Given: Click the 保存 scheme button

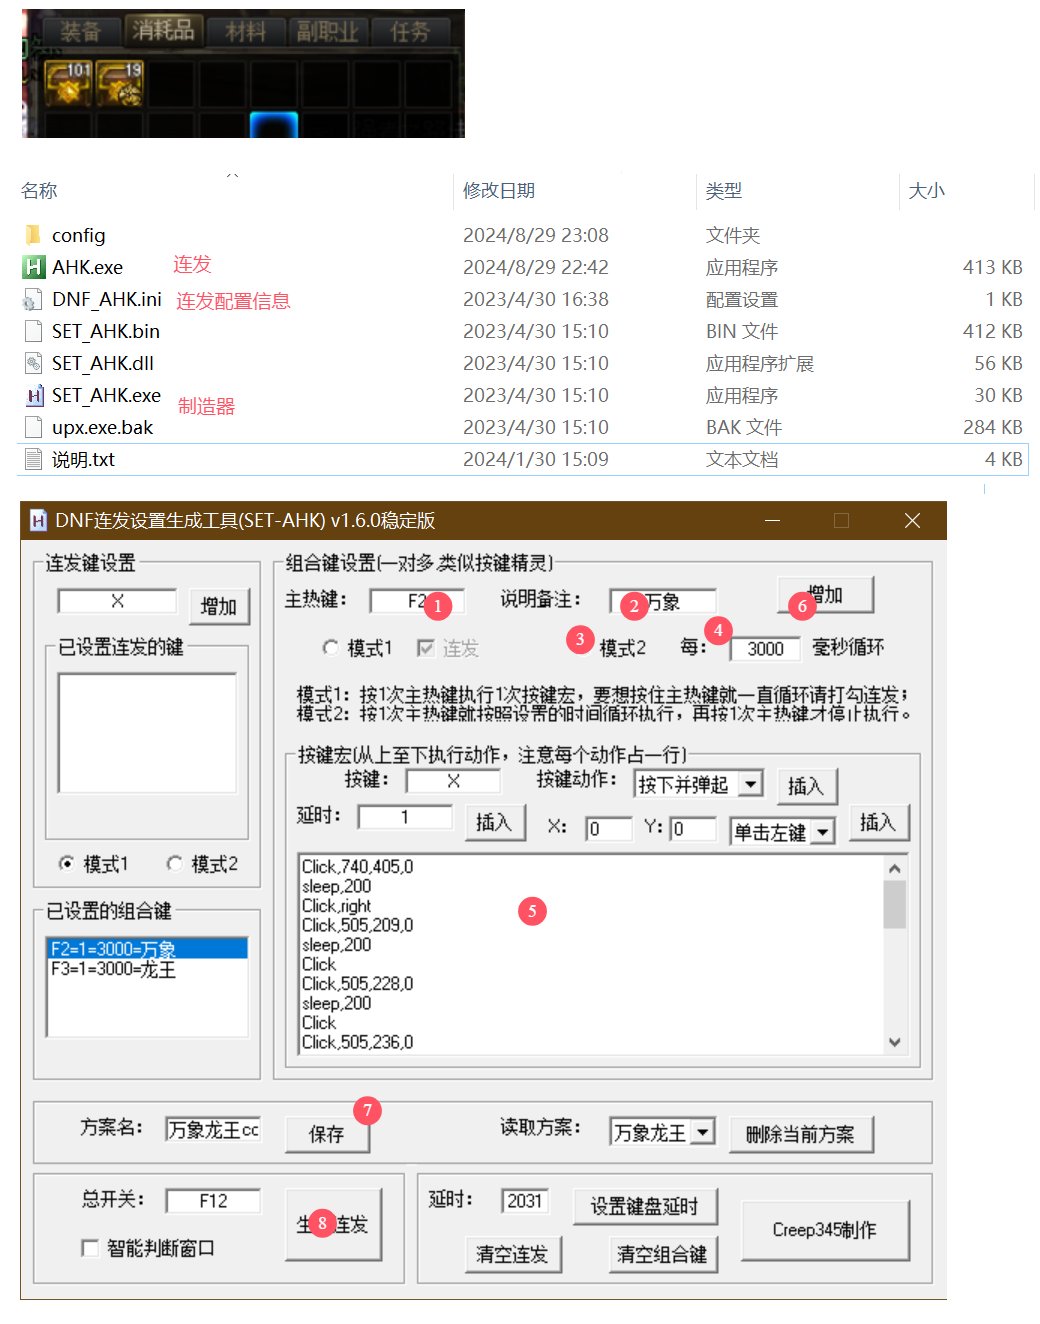Looking at the screenshot, I should 327,1134.
